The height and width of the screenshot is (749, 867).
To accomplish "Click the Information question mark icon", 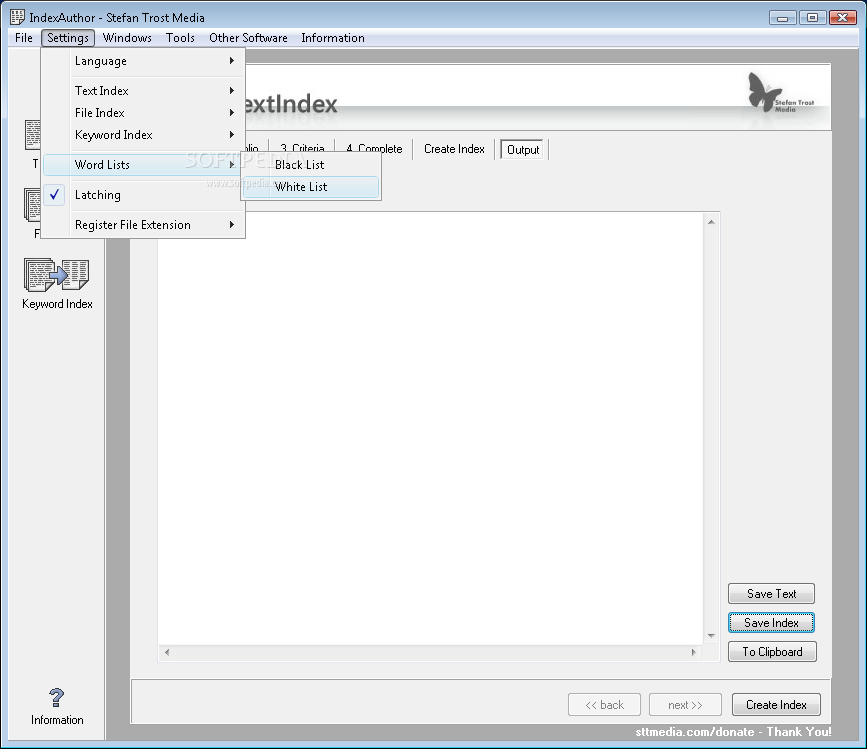I will click(x=56, y=698).
